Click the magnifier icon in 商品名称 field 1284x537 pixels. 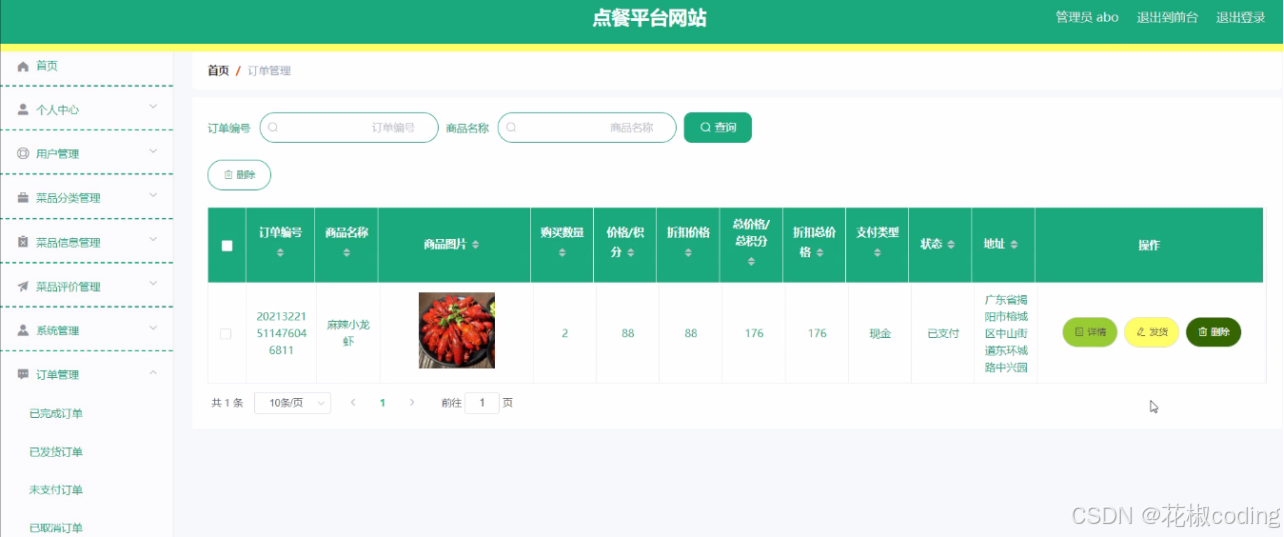(x=511, y=128)
